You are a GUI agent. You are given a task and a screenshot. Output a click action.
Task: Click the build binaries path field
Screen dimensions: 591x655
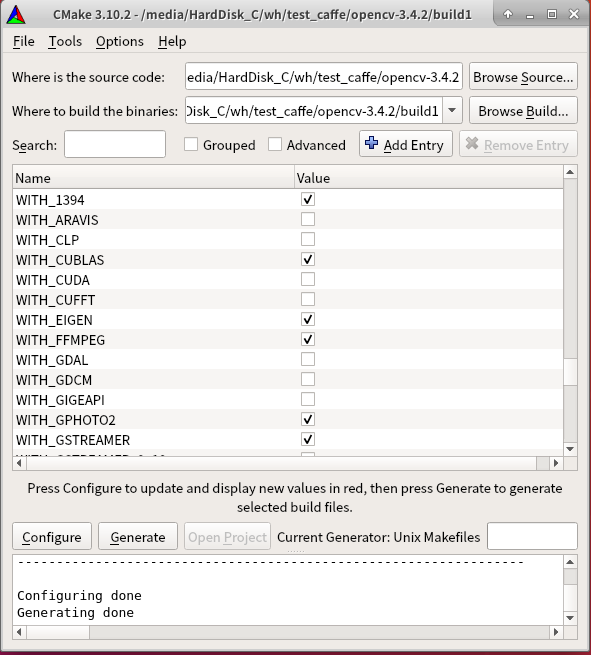pyautogui.click(x=314, y=110)
